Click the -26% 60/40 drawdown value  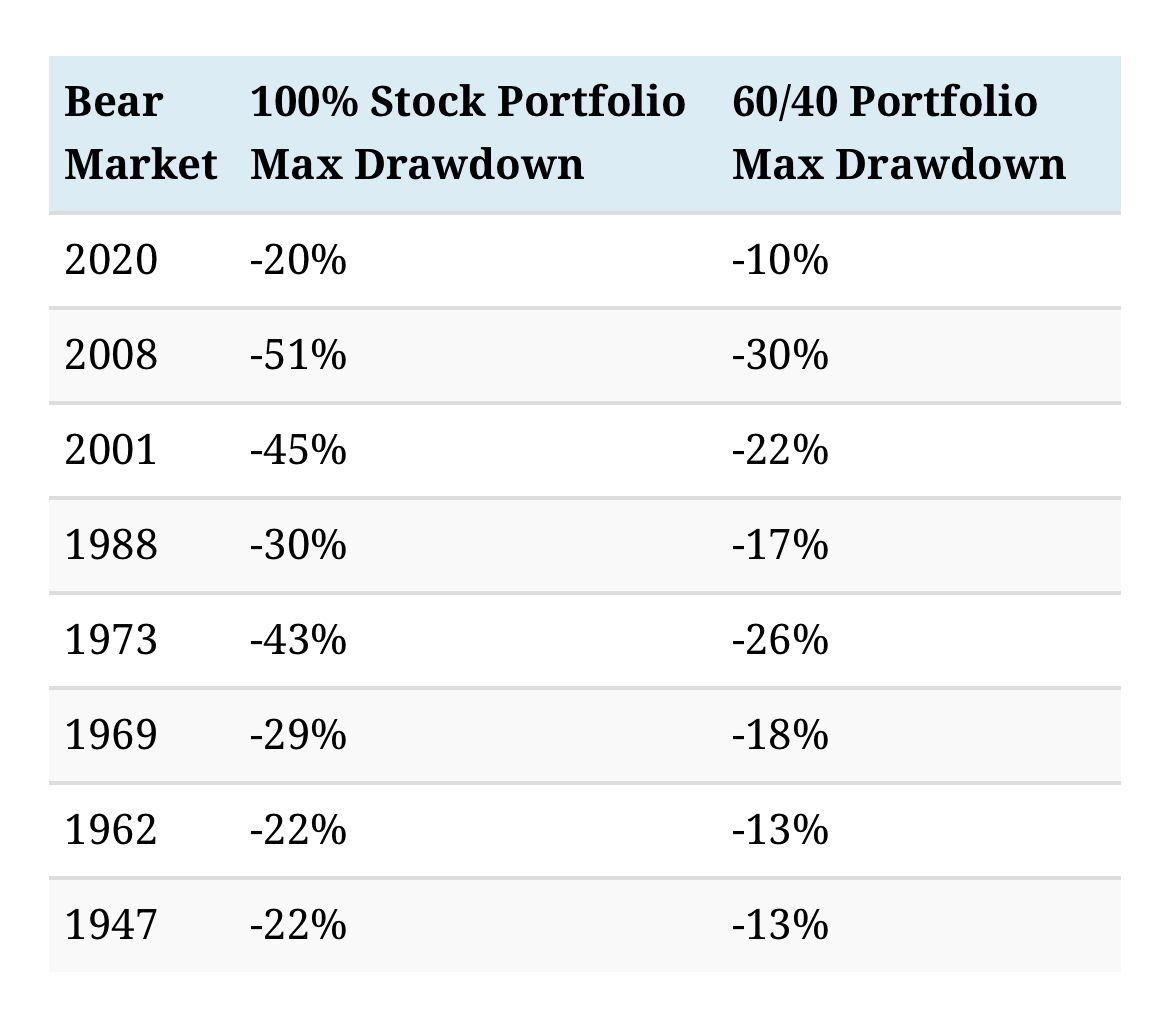click(x=780, y=640)
